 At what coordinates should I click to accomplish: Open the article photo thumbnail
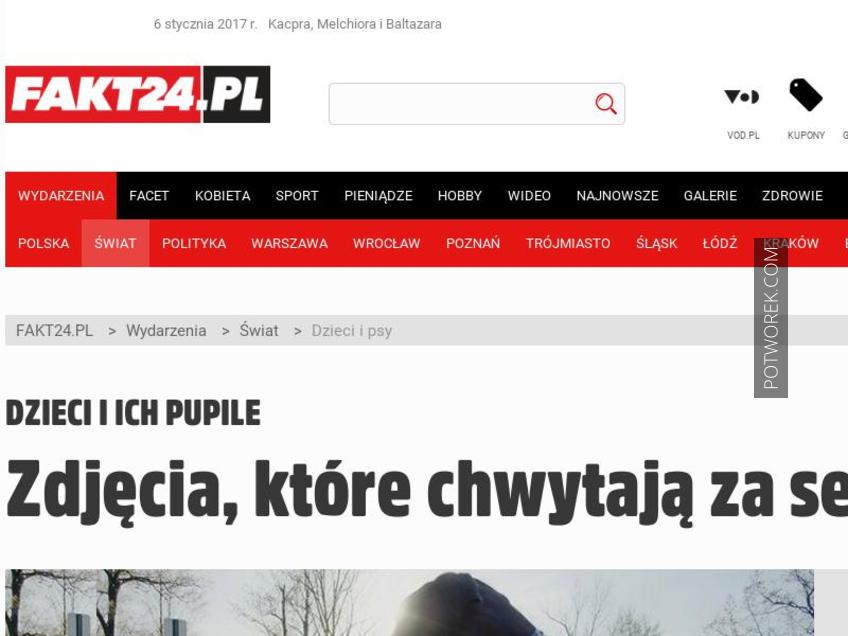click(x=409, y=602)
